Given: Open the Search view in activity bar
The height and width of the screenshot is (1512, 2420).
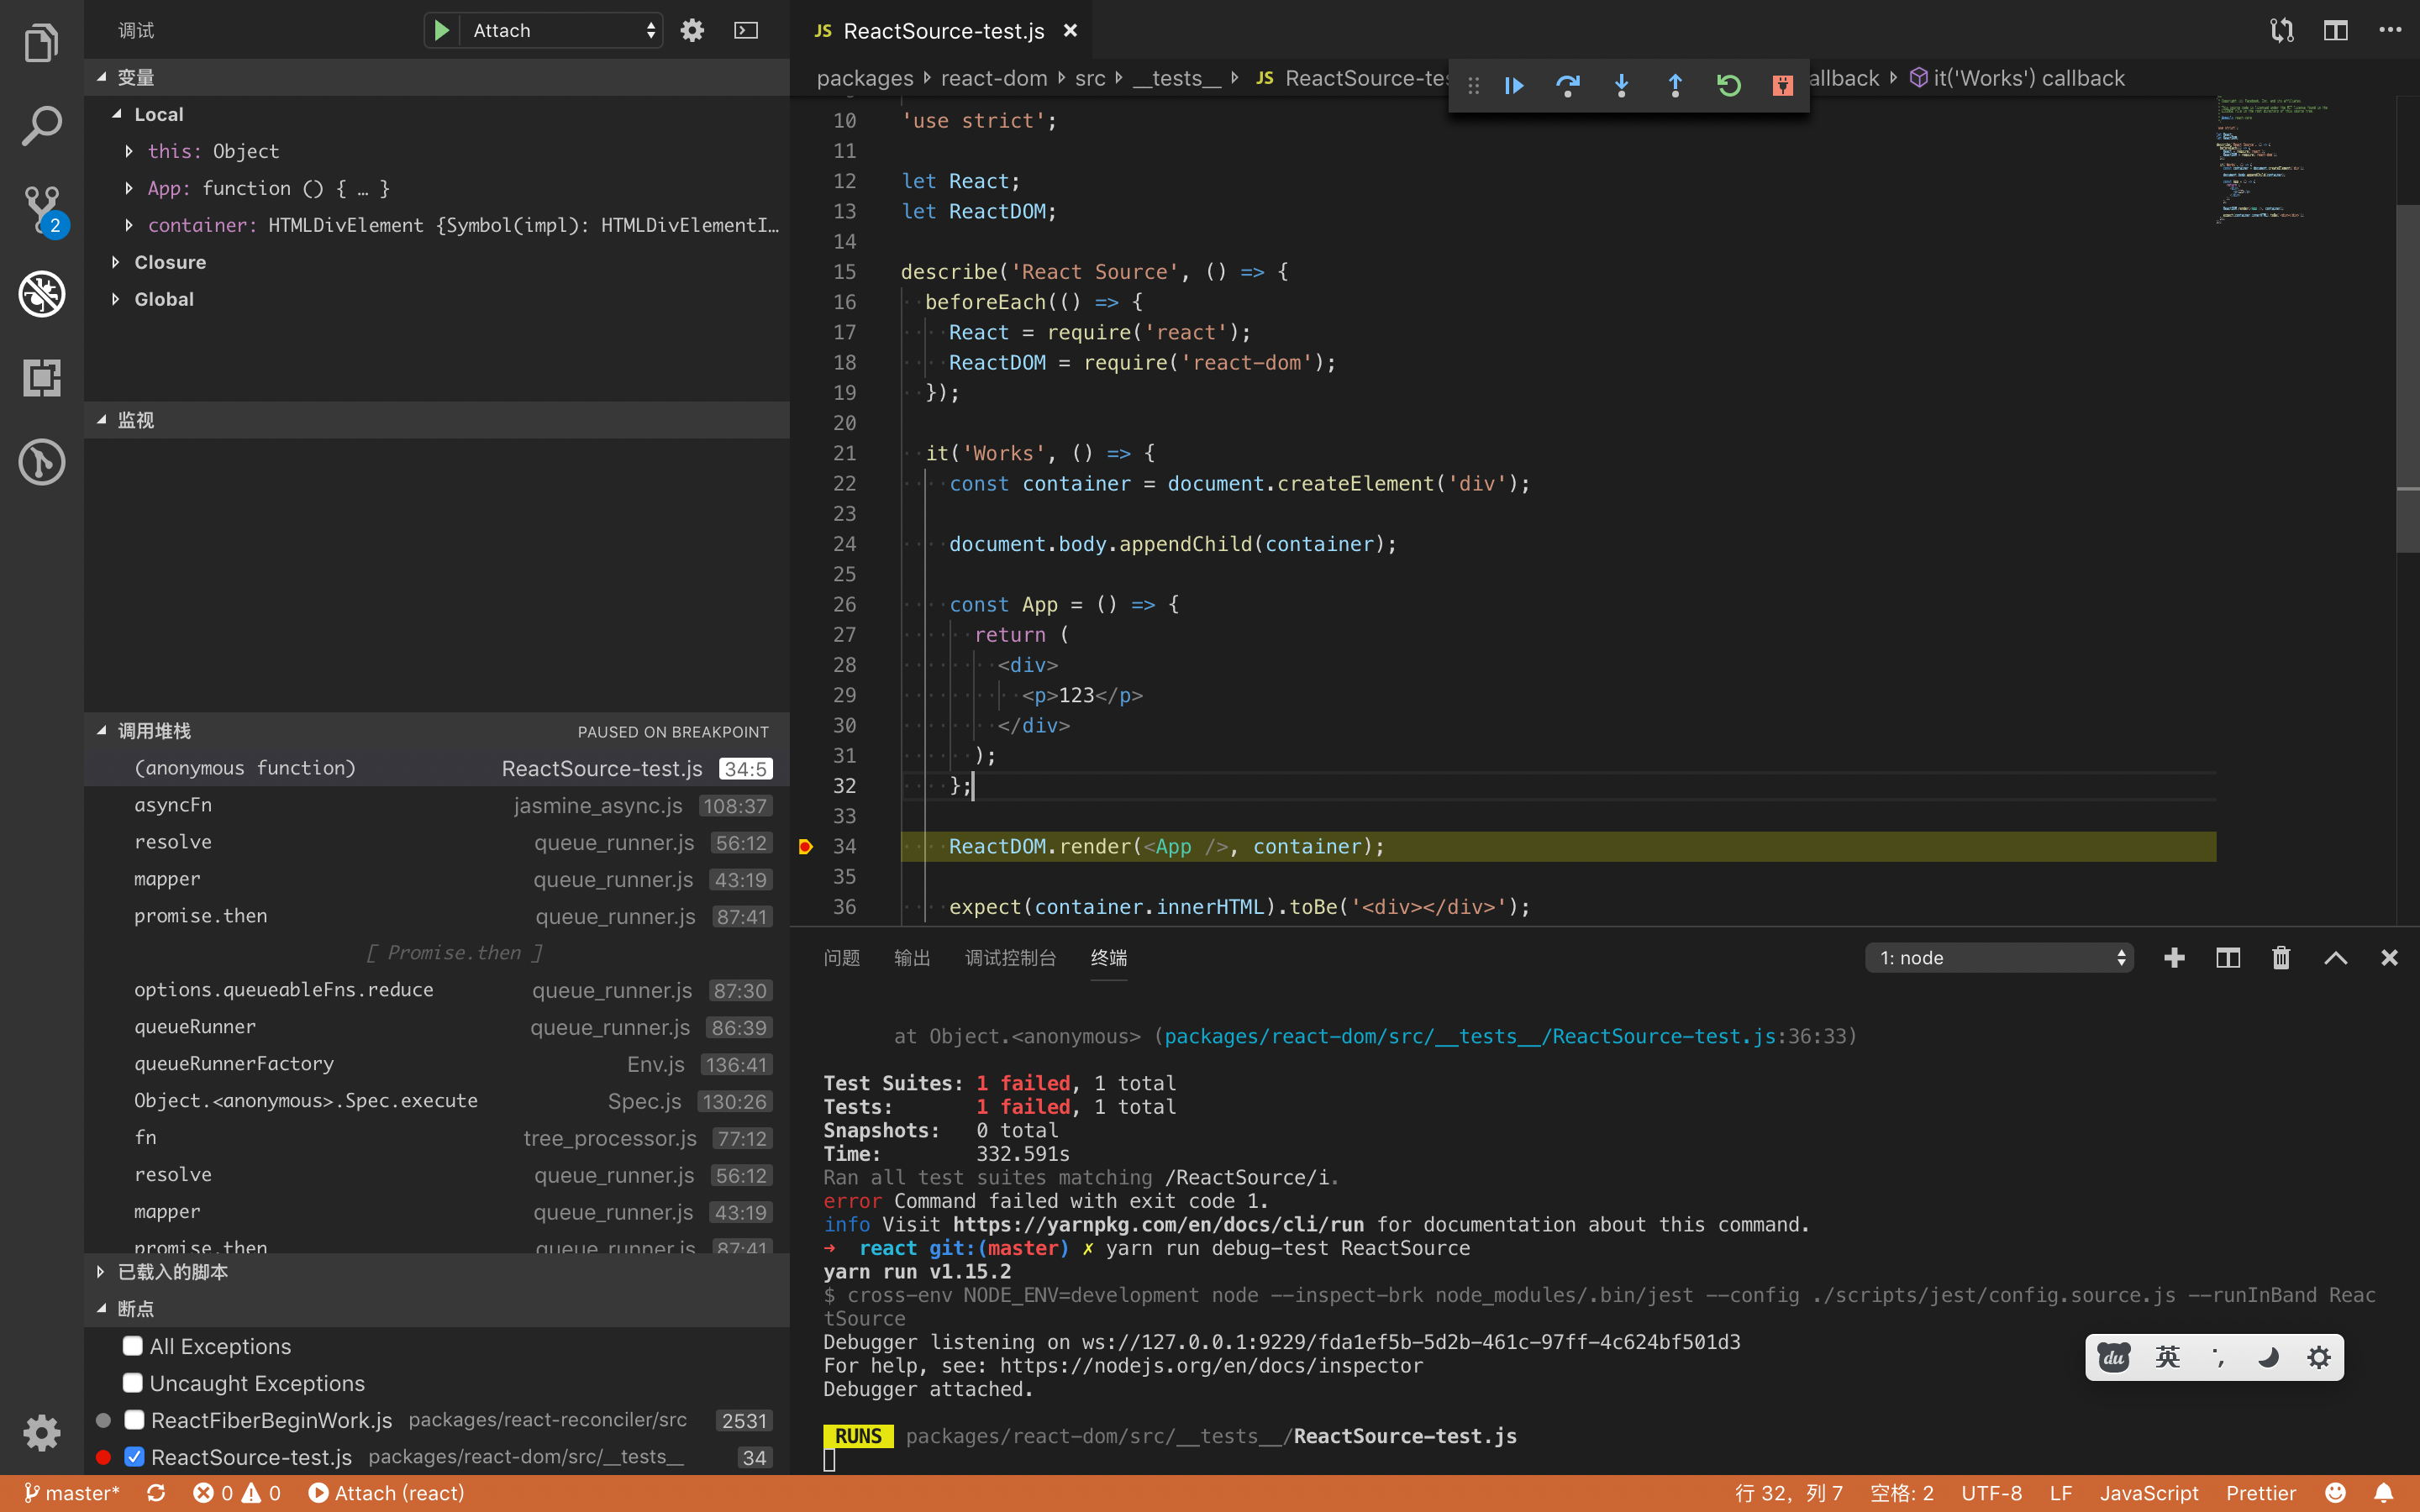Looking at the screenshot, I should pyautogui.click(x=41, y=126).
